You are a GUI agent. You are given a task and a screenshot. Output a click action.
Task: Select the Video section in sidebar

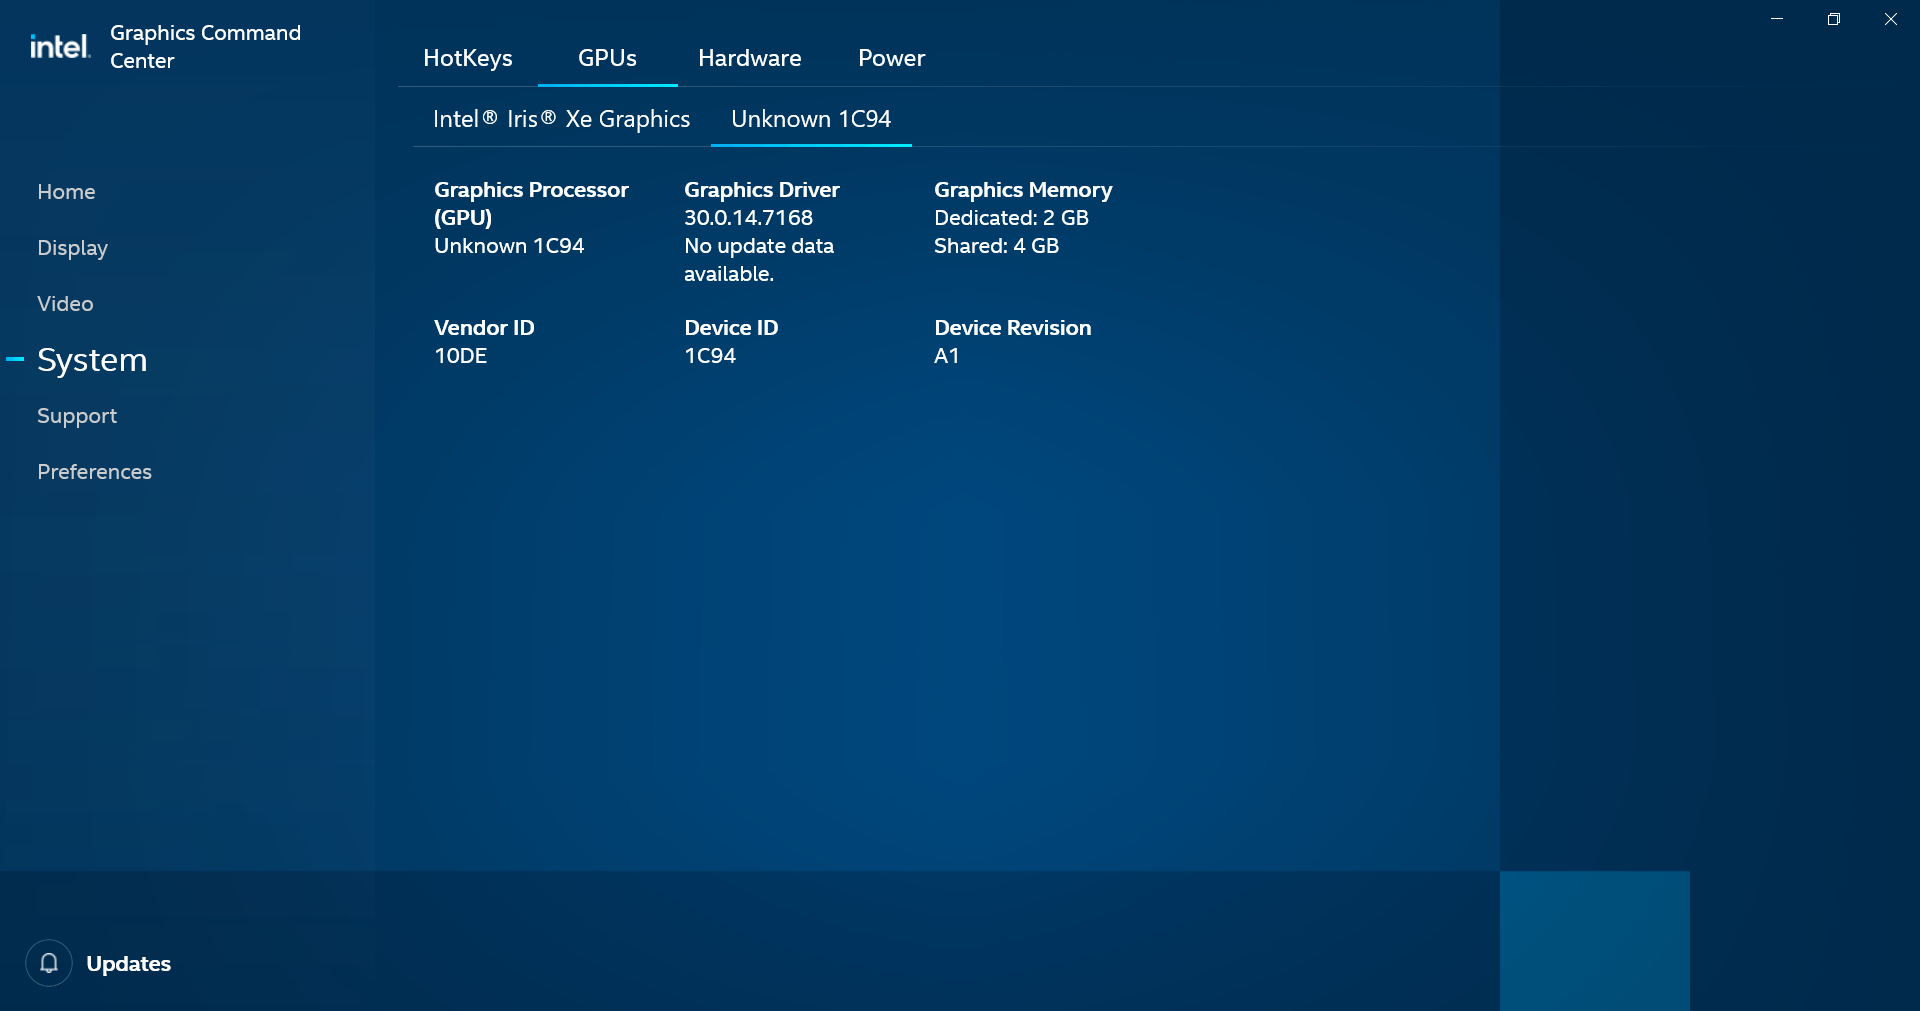[65, 303]
